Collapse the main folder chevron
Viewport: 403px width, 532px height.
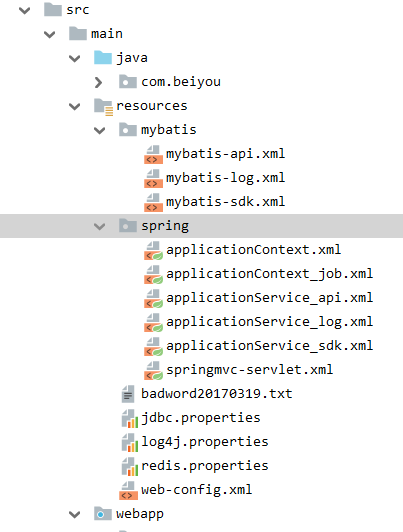[50, 34]
